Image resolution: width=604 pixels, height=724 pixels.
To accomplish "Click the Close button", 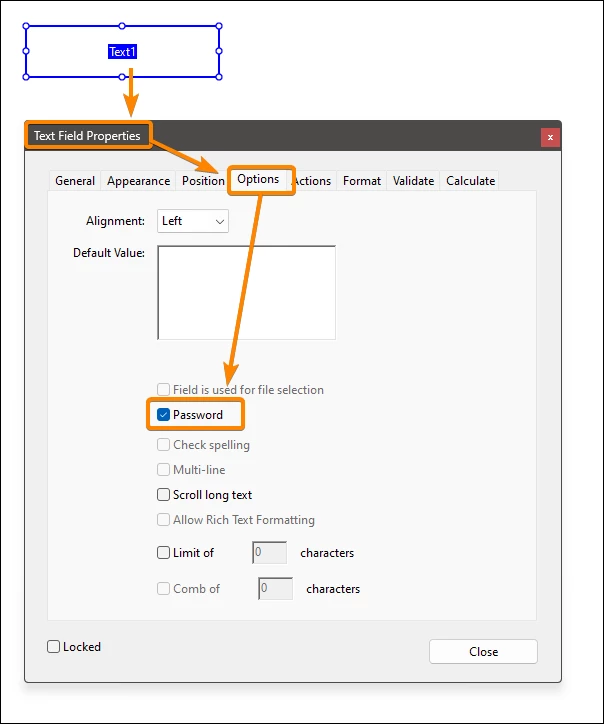I will click(x=483, y=652).
